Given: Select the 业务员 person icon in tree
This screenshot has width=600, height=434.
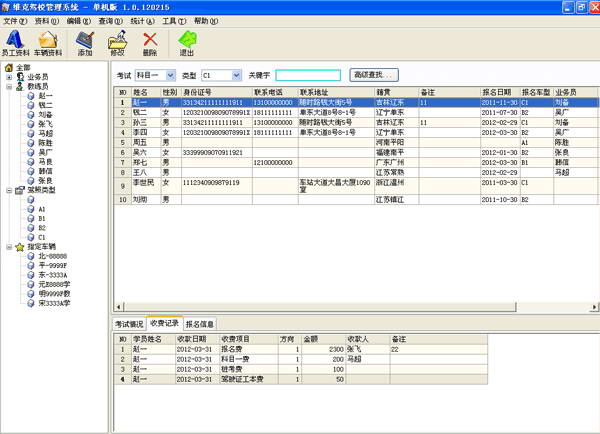Looking at the screenshot, I should 20,77.
